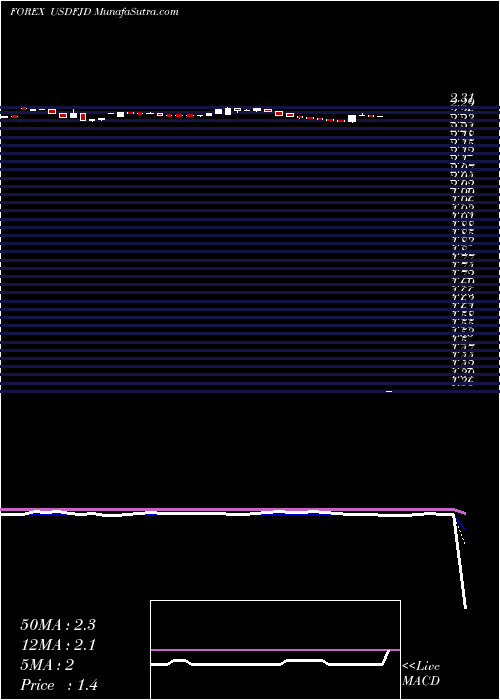
Task: Click the <<Live MACD label
Action: (x=421, y=673)
